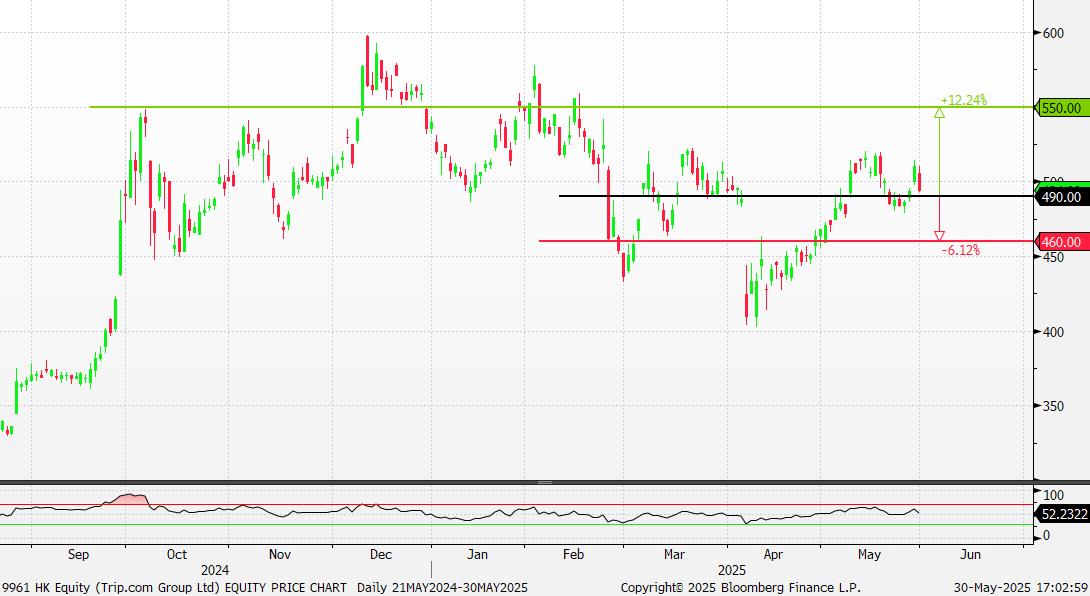Click the 9961 HK Equity chart title text
Viewport: 1090px width, 596px height.
pyautogui.click(x=174, y=588)
